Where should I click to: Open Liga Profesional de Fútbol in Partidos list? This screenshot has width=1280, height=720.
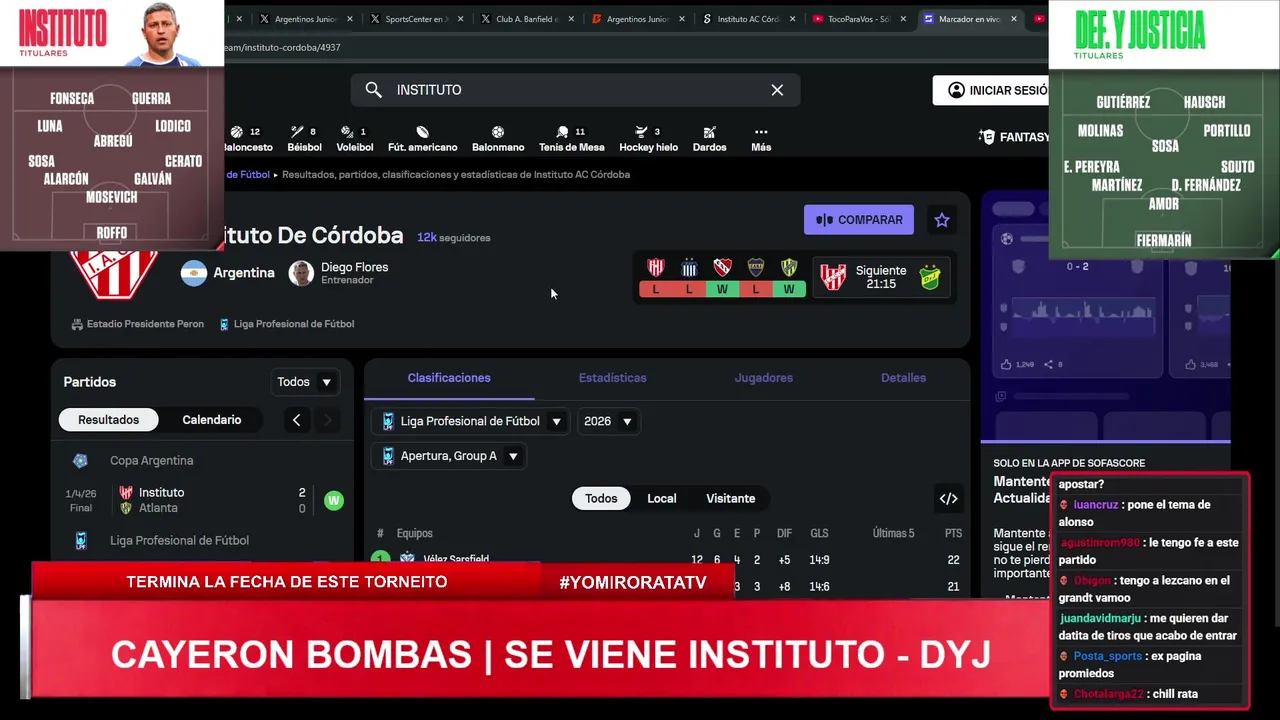tap(179, 541)
